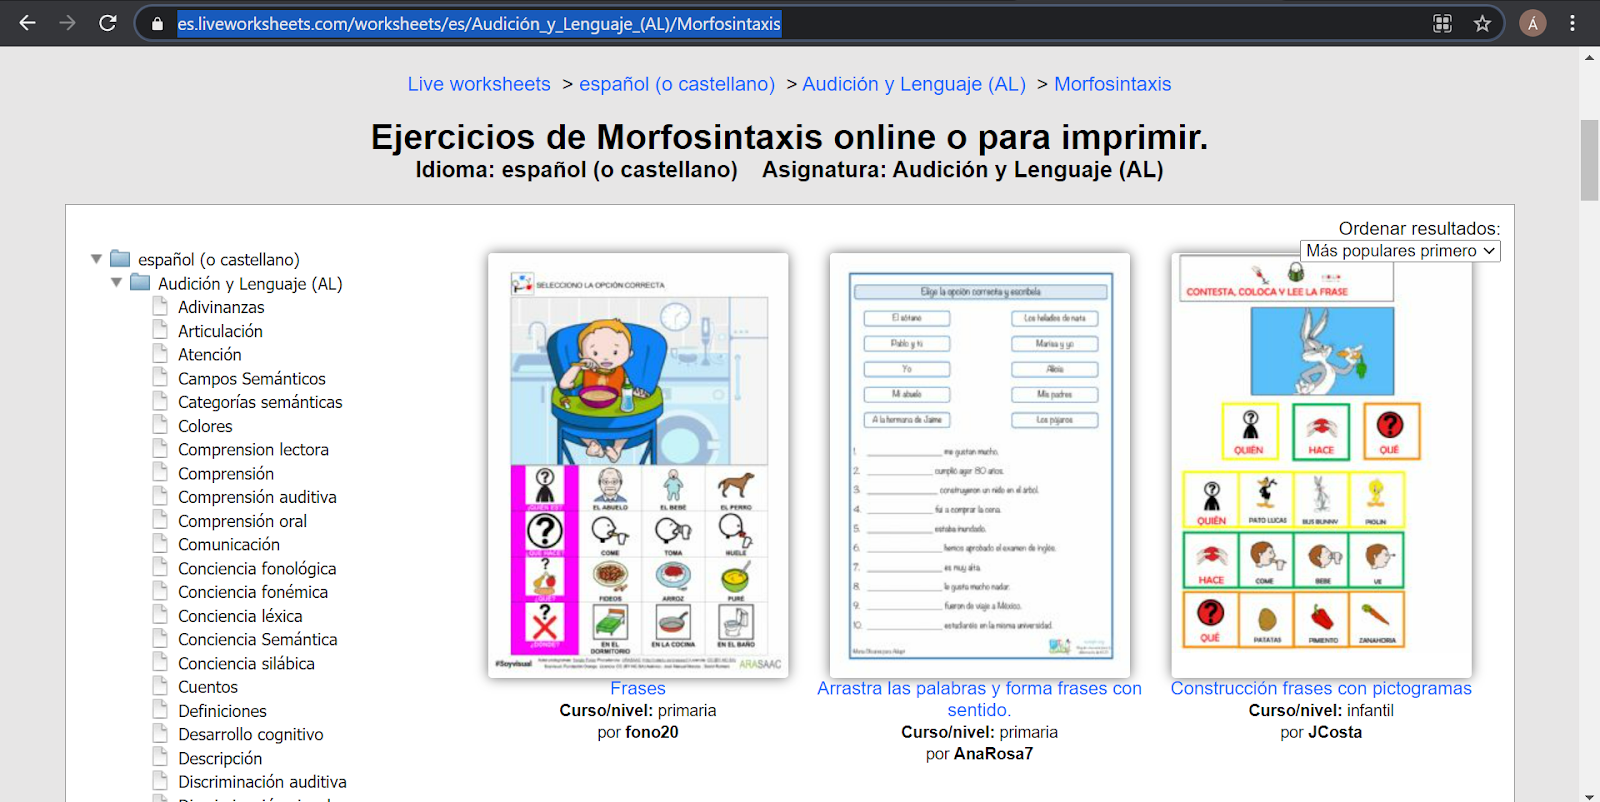1600x802 pixels.
Task: Click document icon next to Cuentos
Action: tap(160, 685)
